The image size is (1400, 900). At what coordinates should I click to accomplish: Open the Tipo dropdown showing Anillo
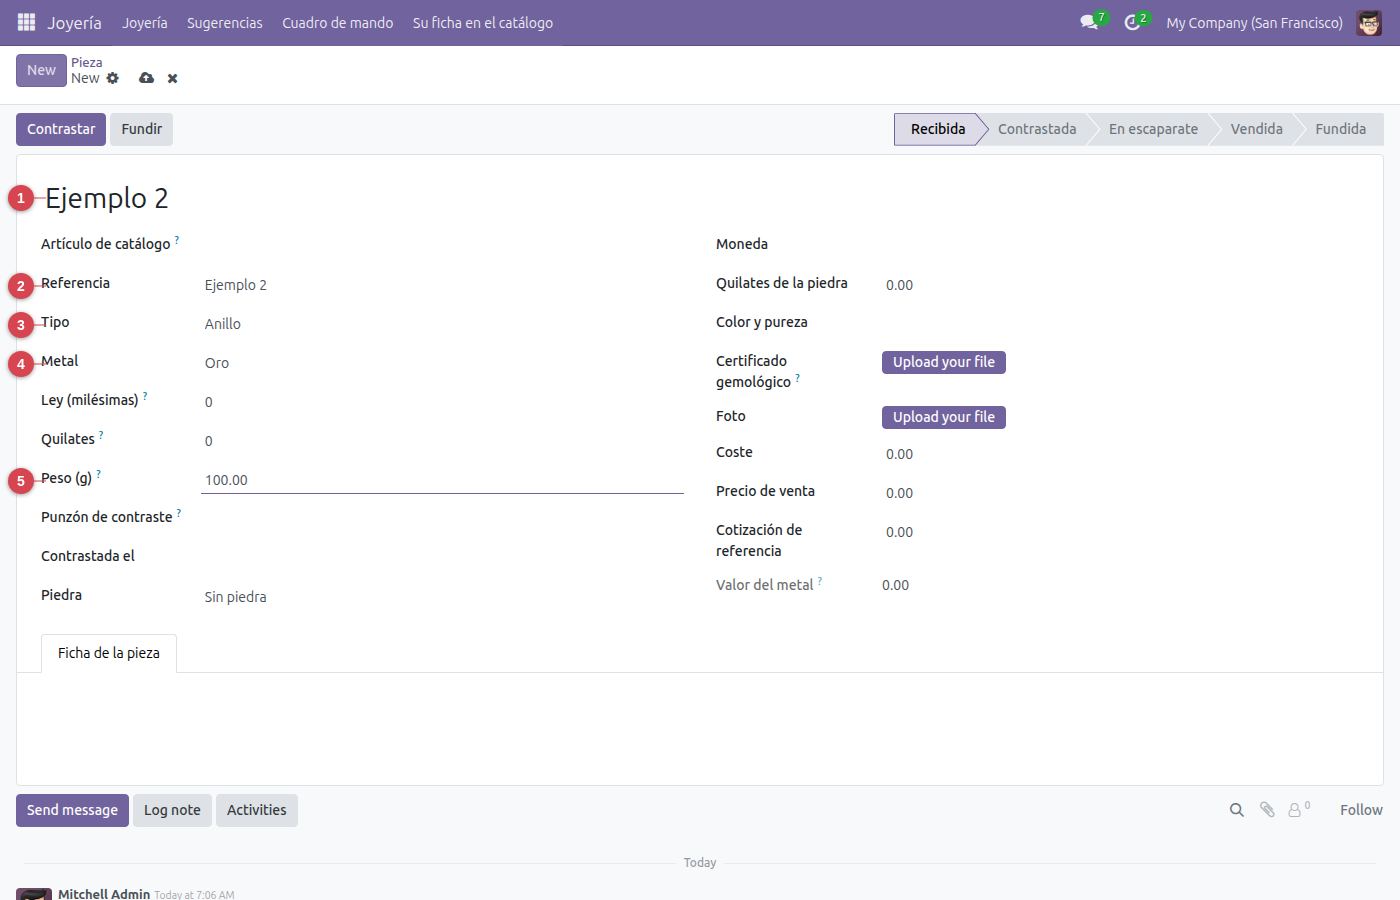442,324
